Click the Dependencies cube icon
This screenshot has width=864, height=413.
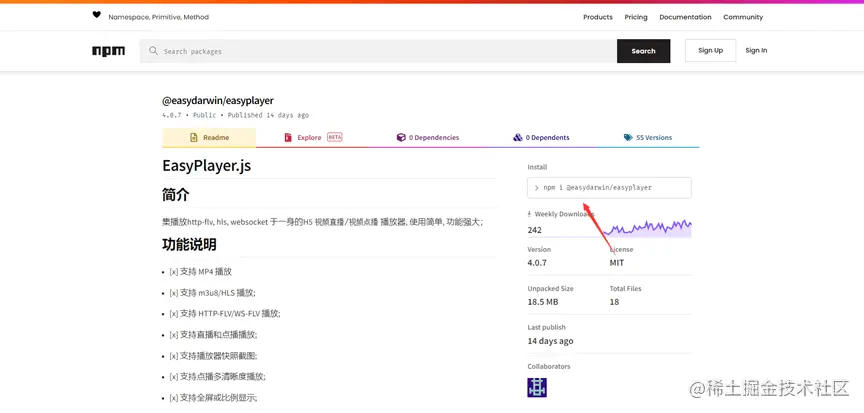click(x=401, y=138)
